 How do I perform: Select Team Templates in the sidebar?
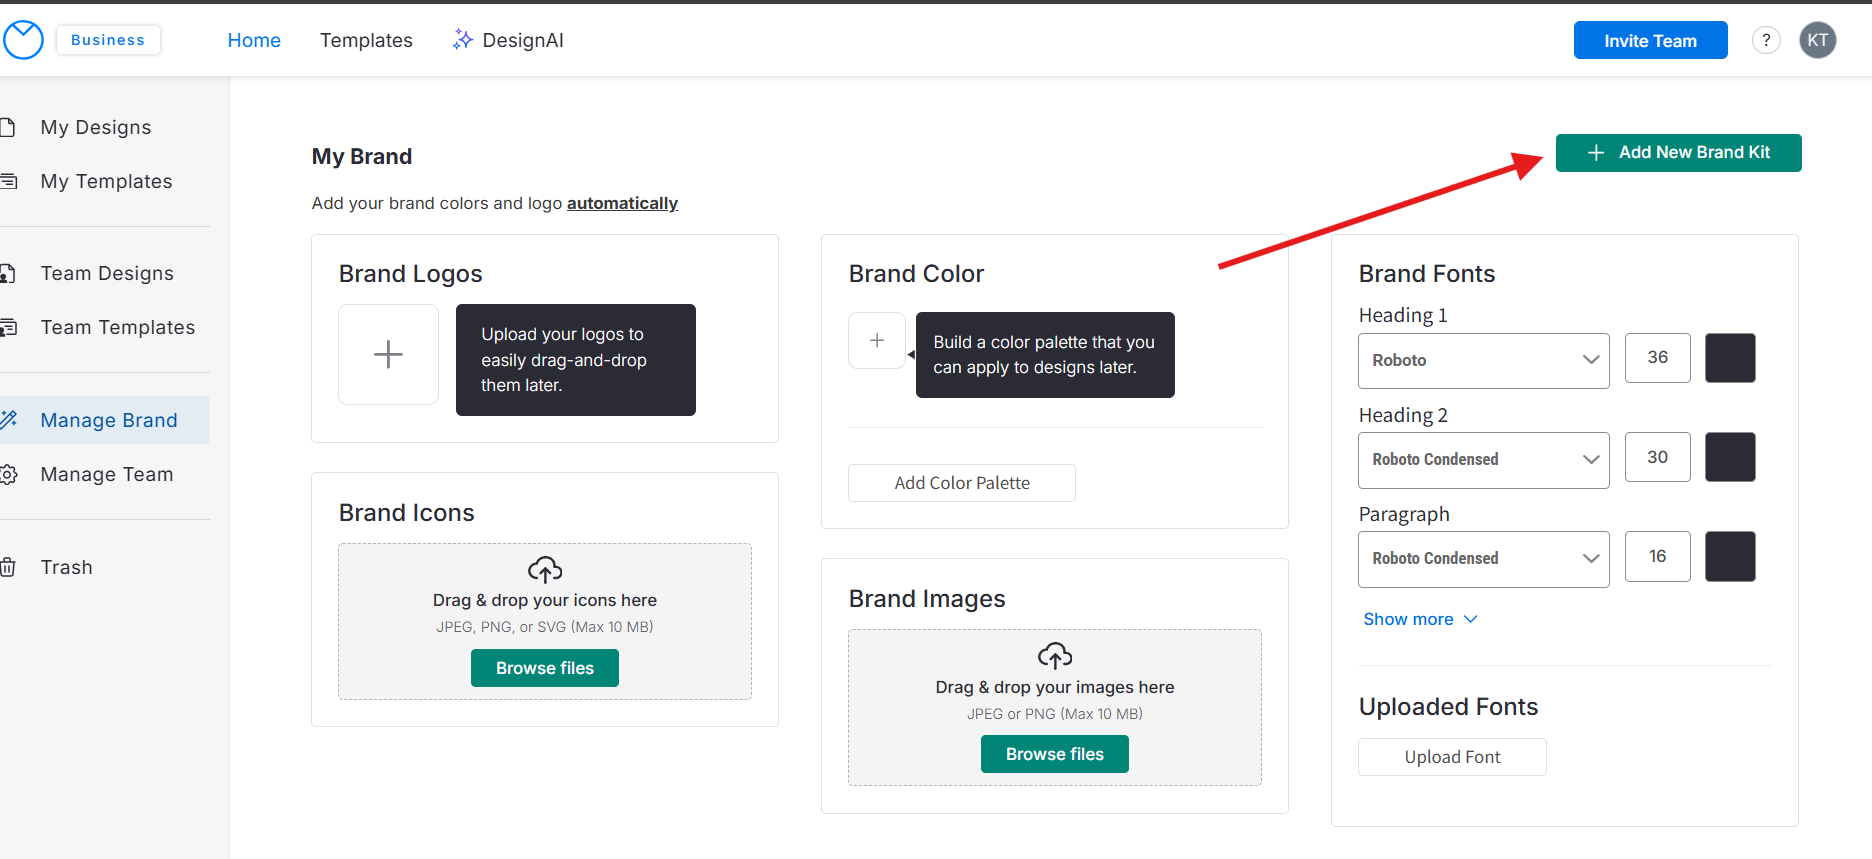pyautogui.click(x=117, y=327)
